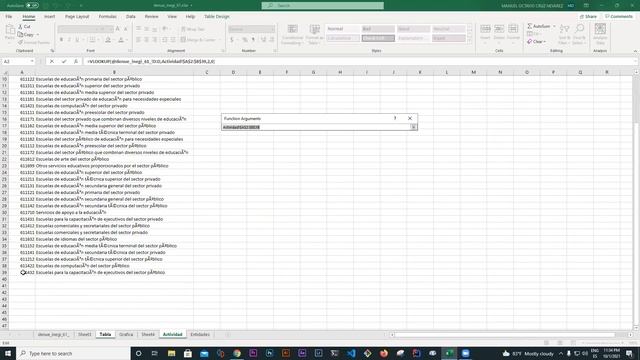Click the AutoSum sigma icon
The image size is (640, 360).
pos(530,26)
